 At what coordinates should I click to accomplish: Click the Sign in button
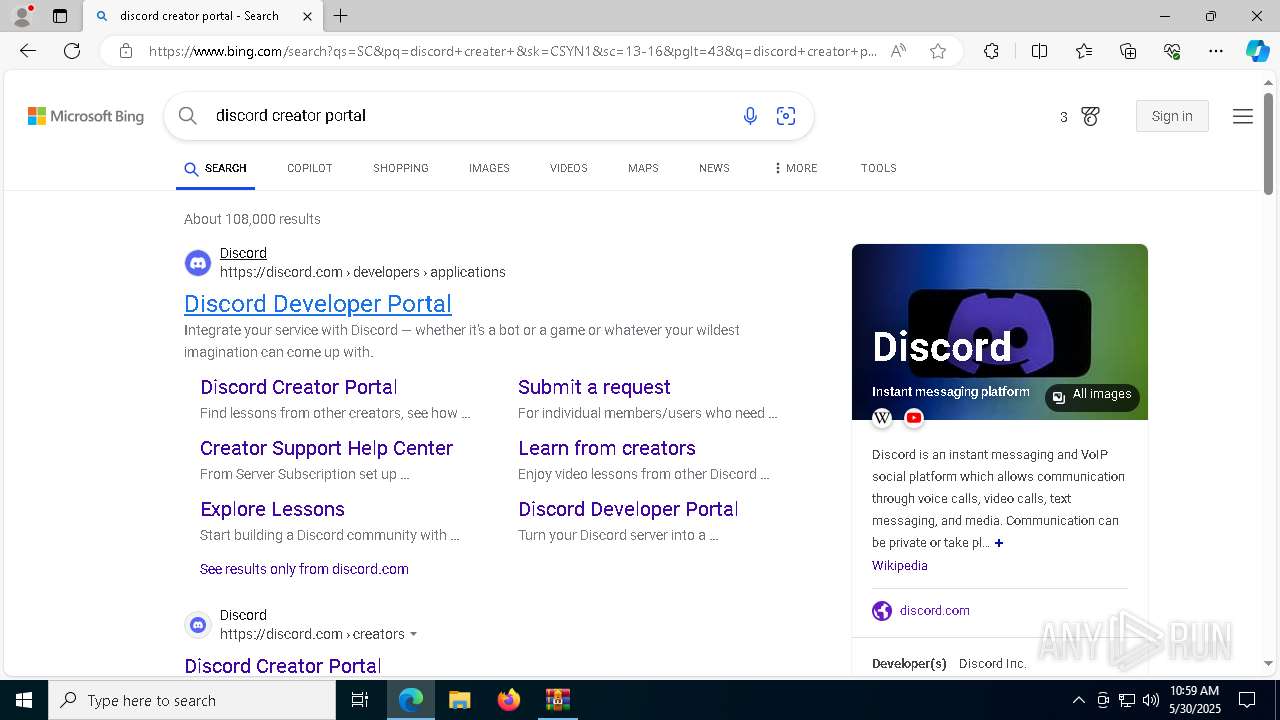(1172, 116)
